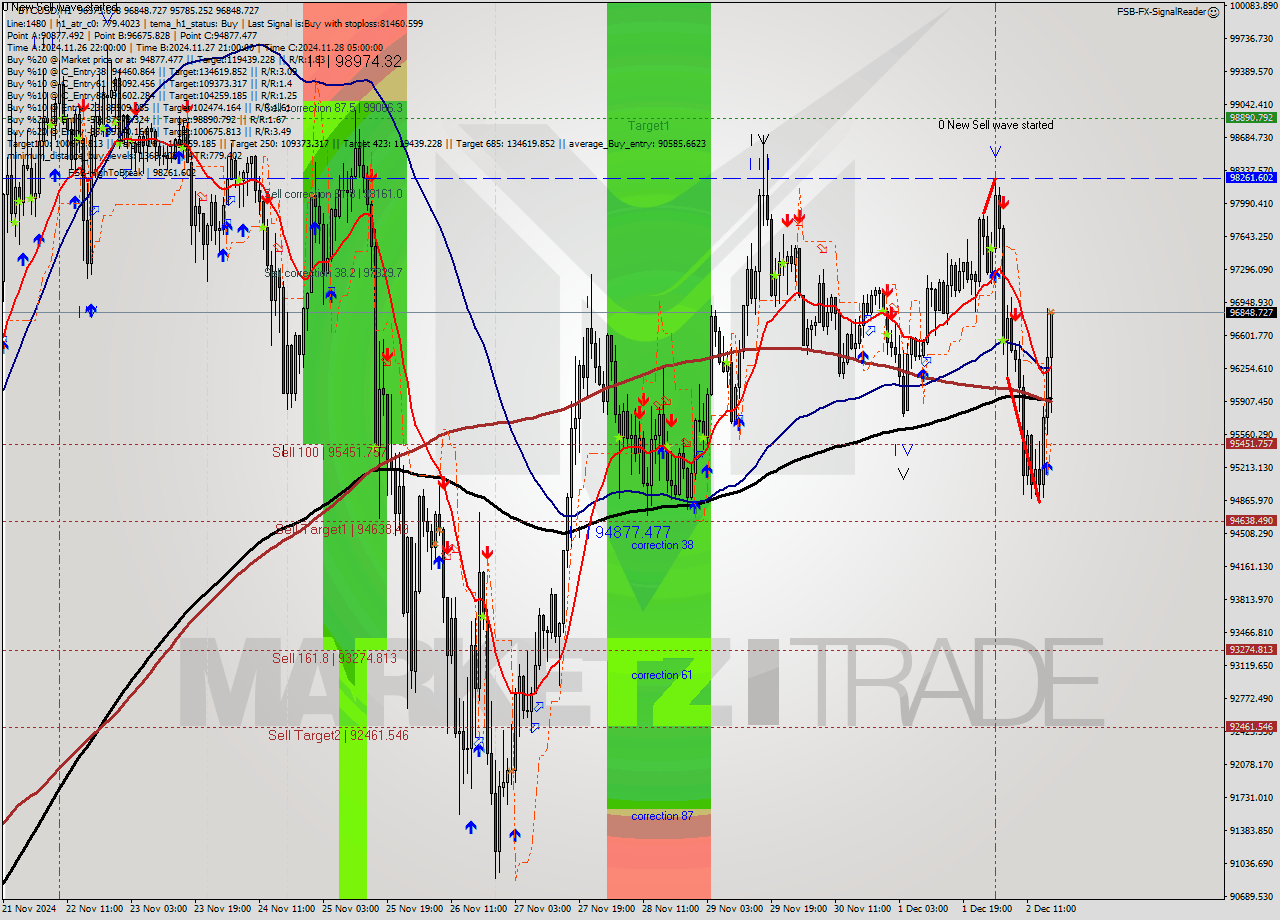Select the 94638.490 red price tag
This screenshot has width=1280, height=920.
pyautogui.click(x=1251, y=520)
